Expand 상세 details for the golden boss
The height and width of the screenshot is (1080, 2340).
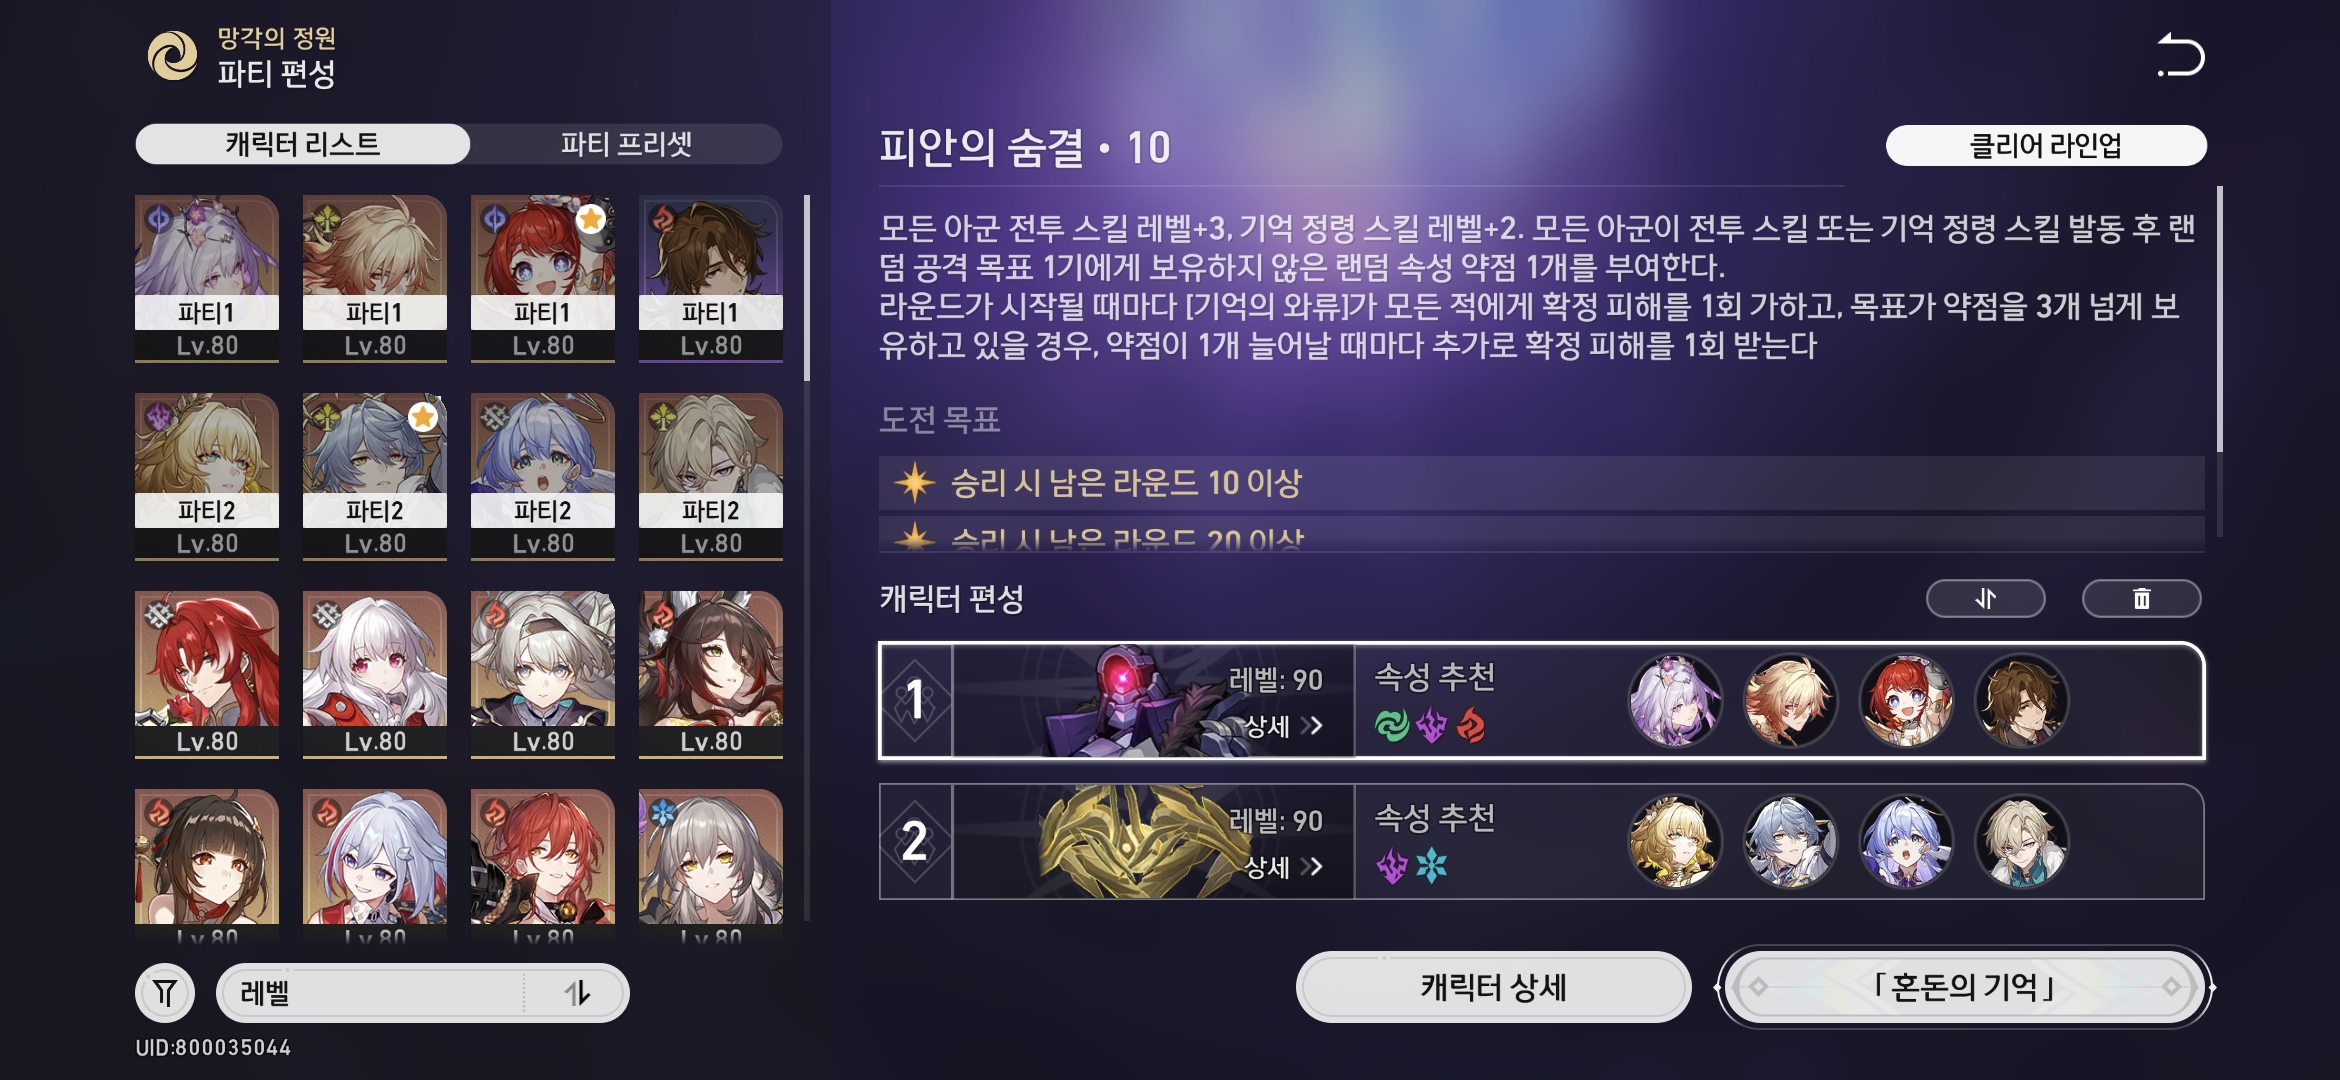coord(1284,867)
